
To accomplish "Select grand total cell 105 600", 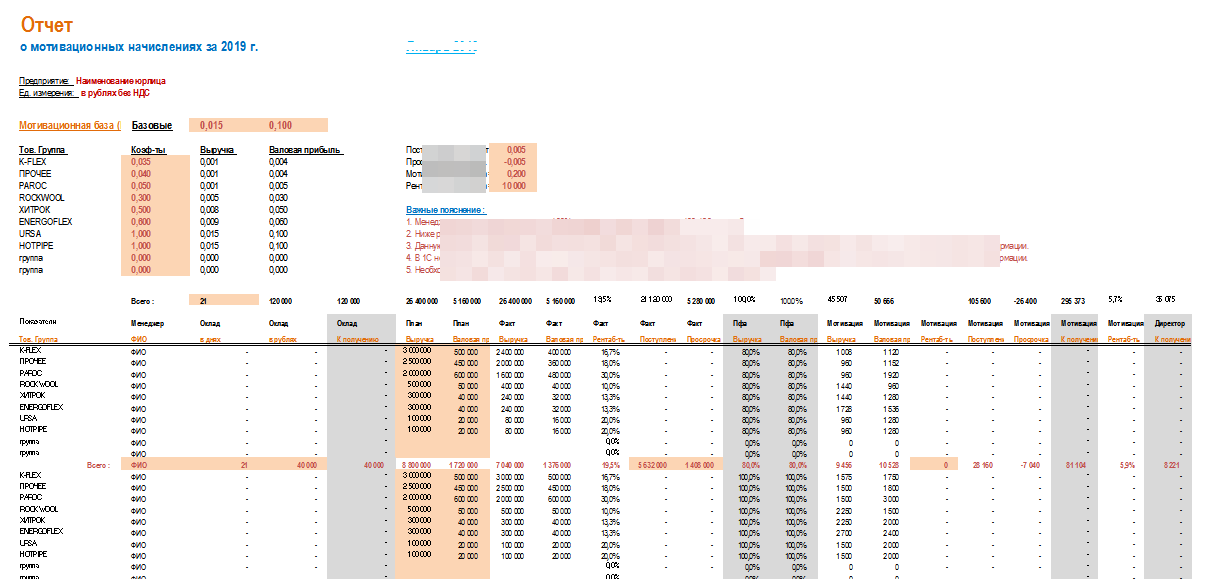I will 980,299.
